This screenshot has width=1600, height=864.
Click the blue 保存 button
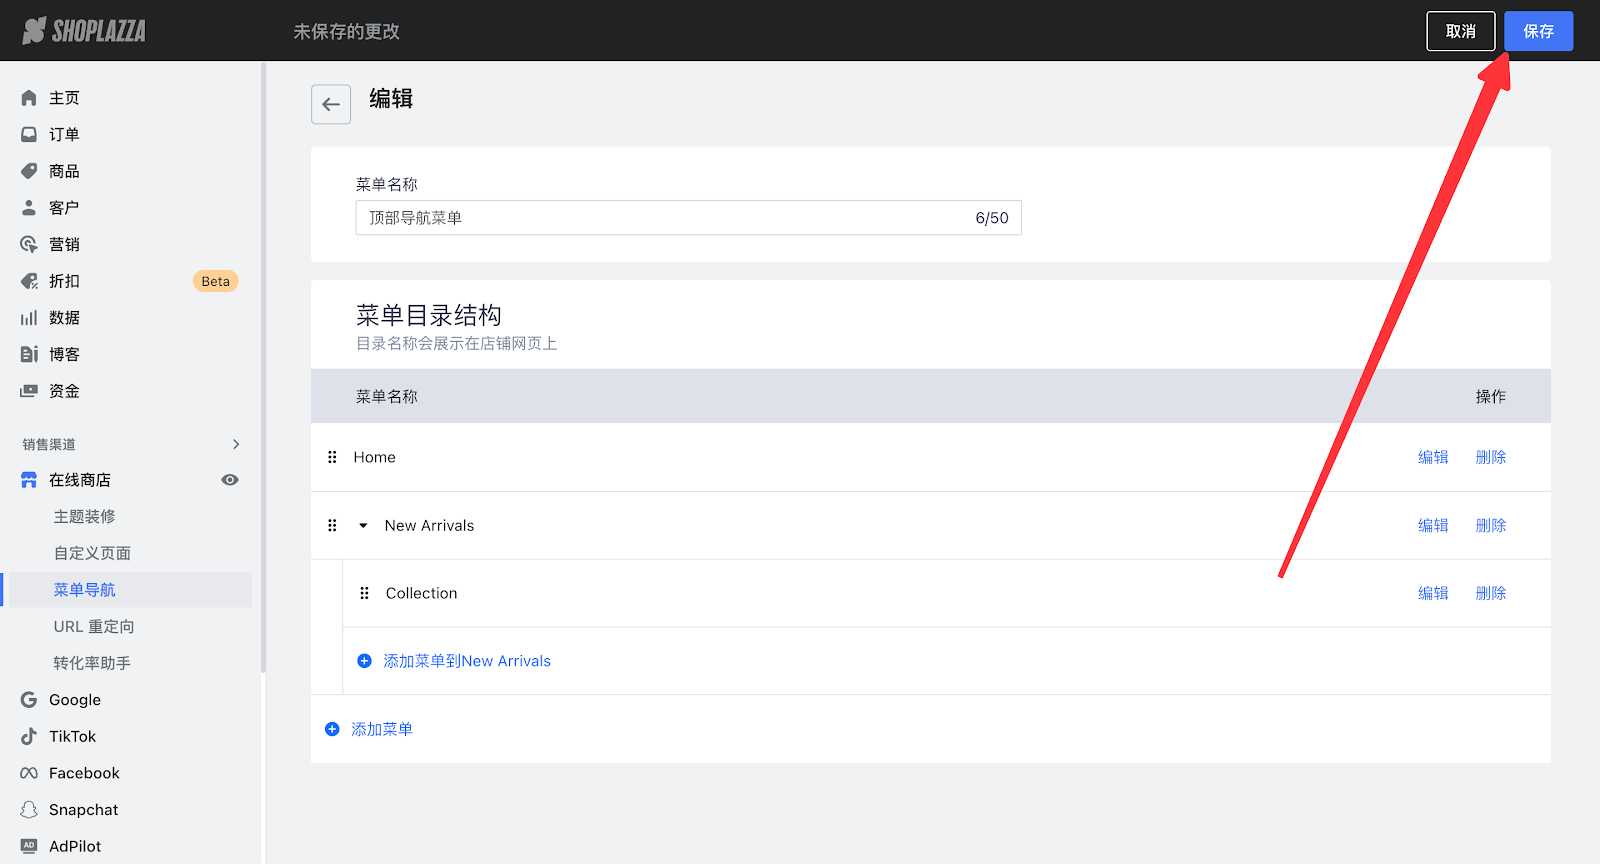tap(1538, 31)
